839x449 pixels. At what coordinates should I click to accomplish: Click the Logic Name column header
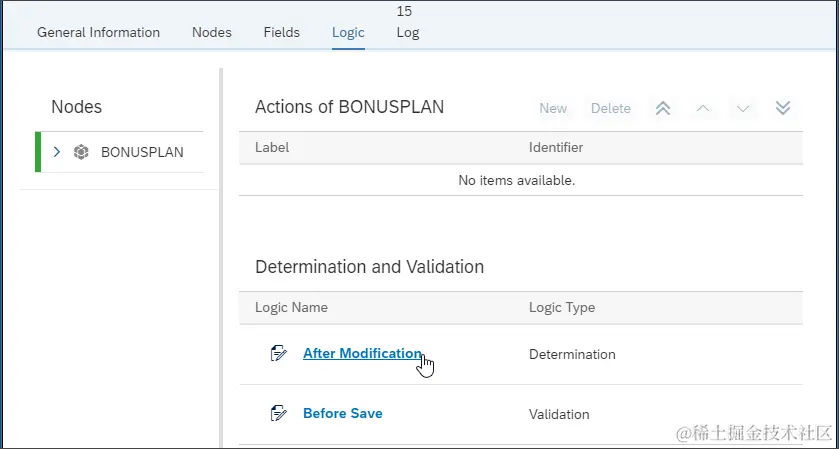click(291, 307)
